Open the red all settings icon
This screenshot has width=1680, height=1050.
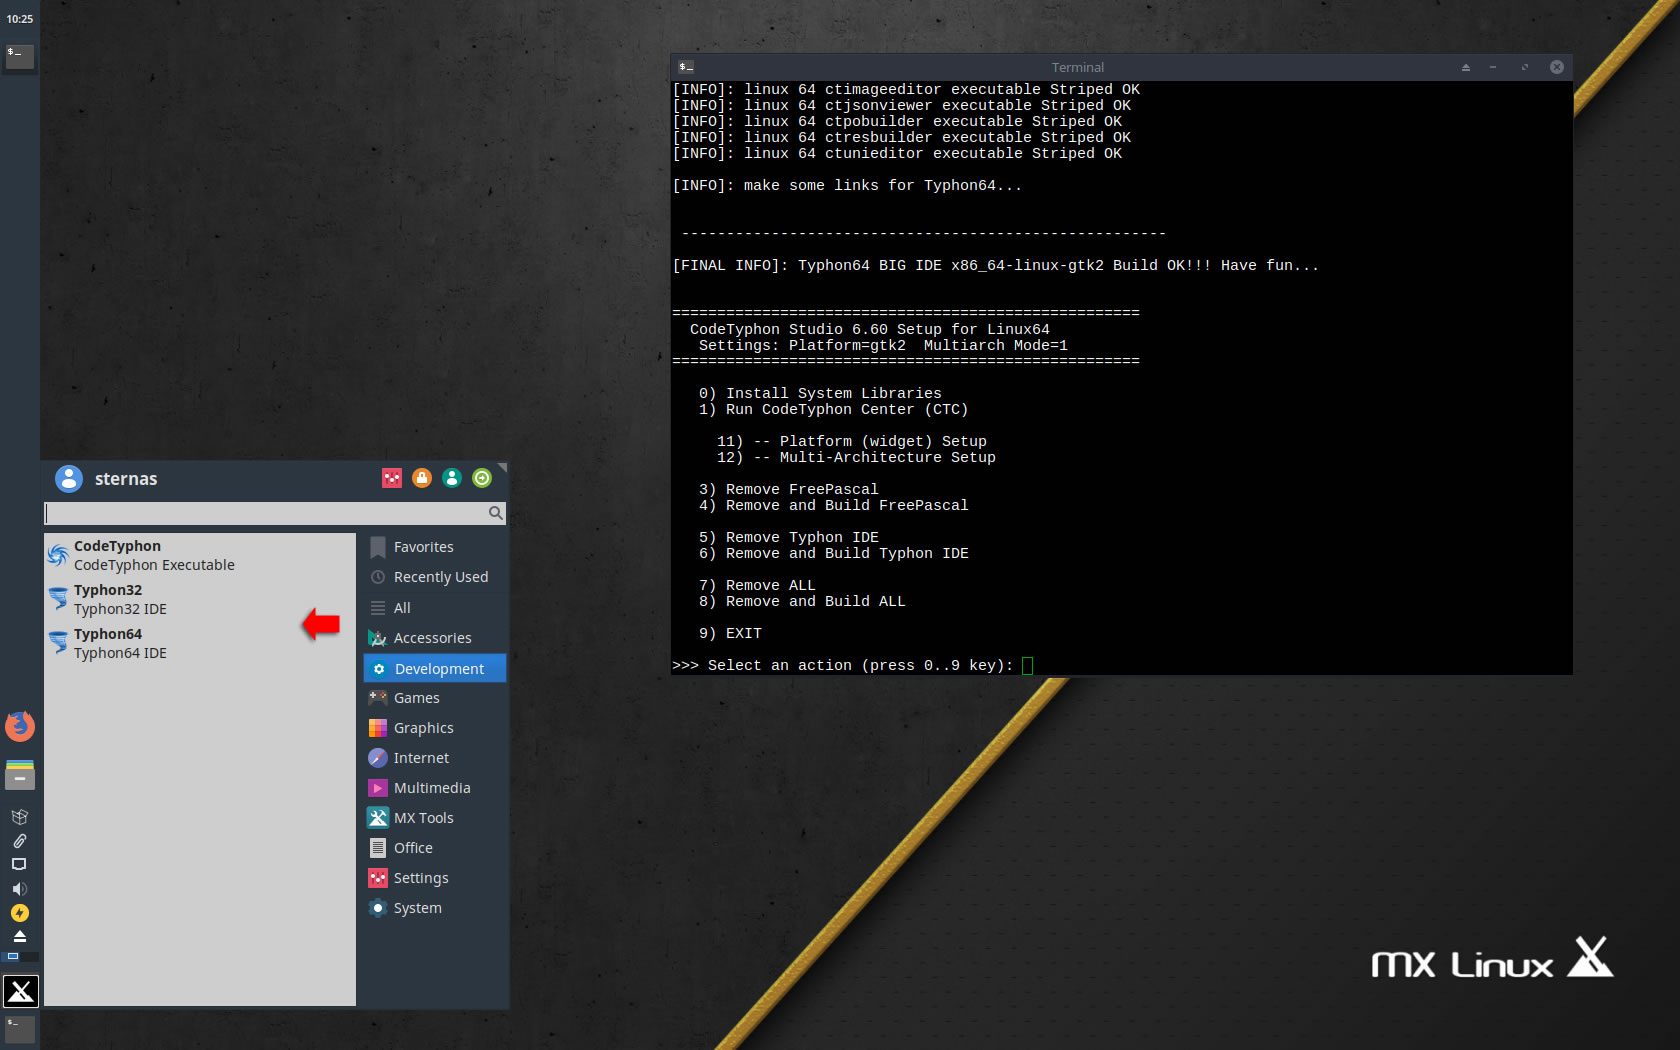click(392, 478)
